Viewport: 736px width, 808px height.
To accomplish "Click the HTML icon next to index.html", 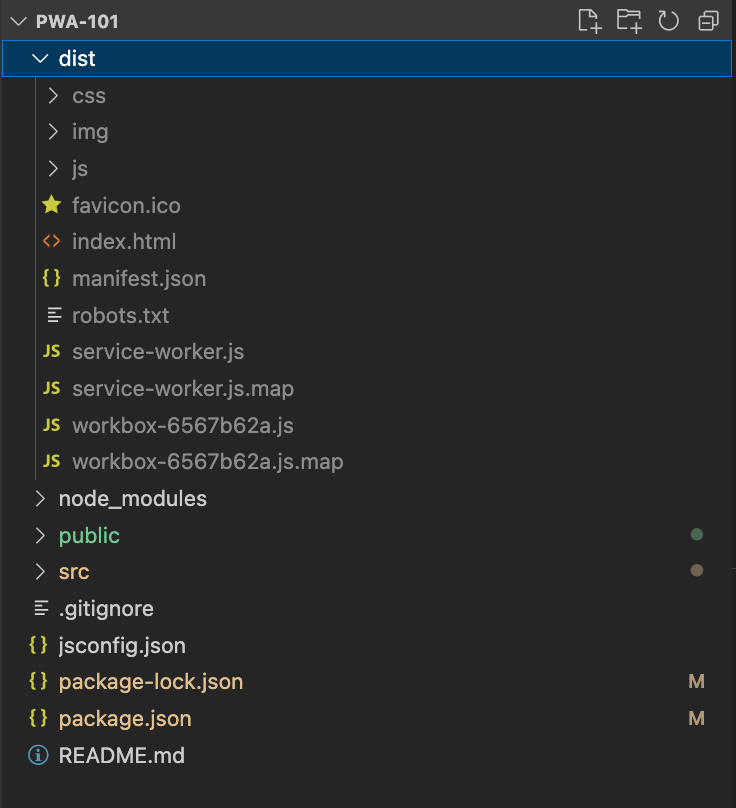I will (x=52, y=242).
